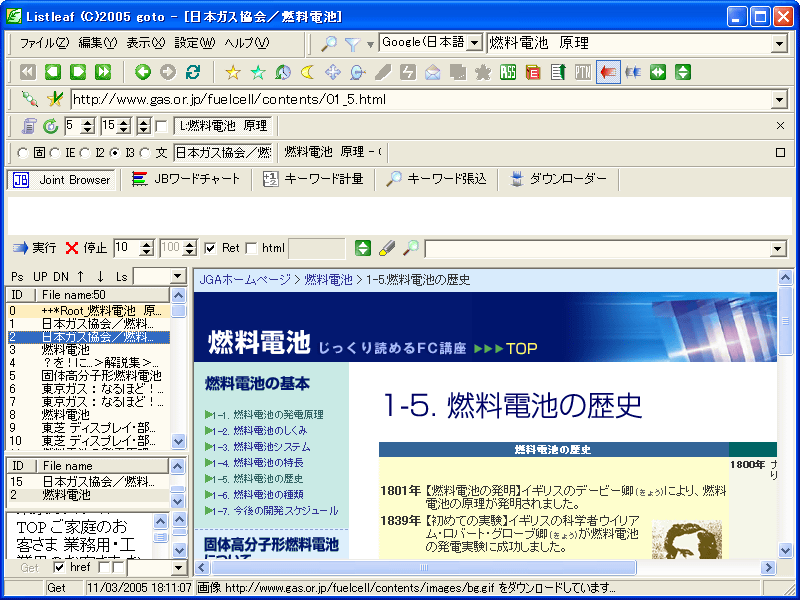
Task: Click the scroll document icon
Action: (28, 126)
